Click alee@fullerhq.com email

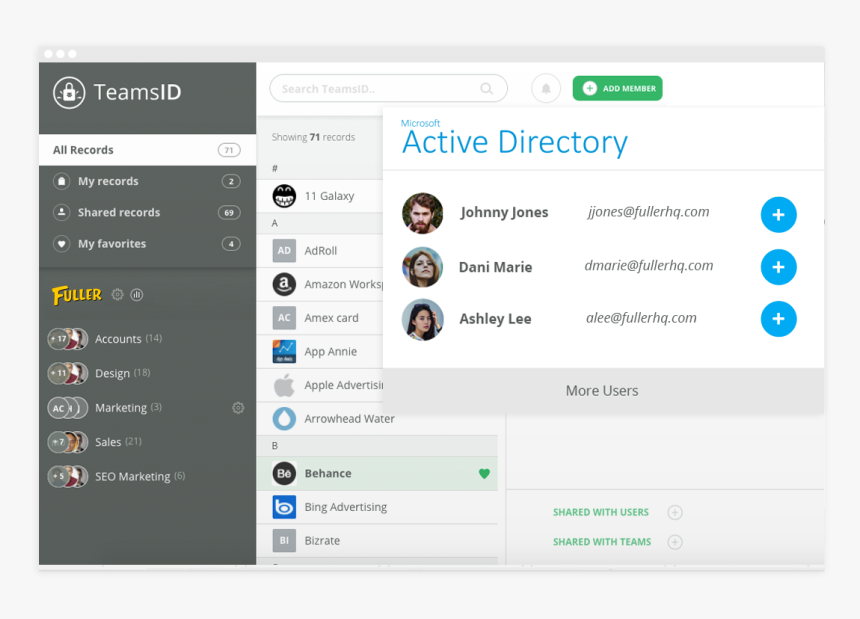click(641, 318)
